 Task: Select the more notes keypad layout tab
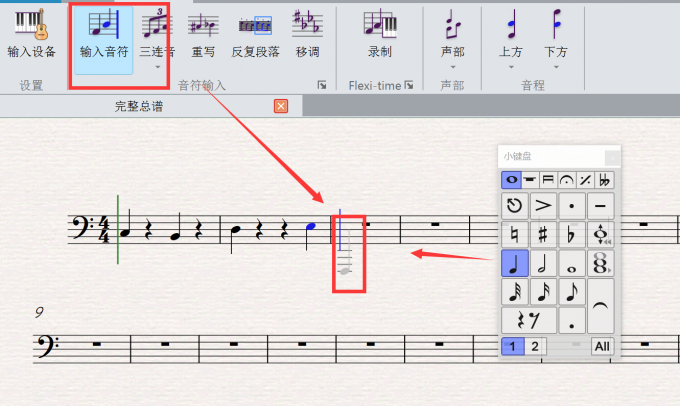pyautogui.click(x=530, y=180)
